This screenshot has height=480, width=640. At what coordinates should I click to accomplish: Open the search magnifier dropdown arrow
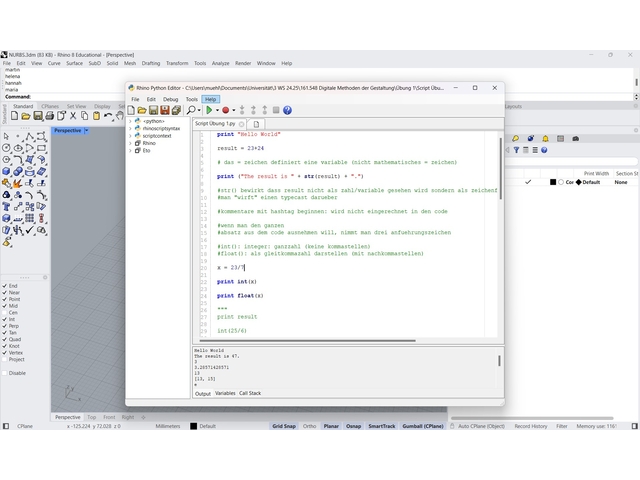[199, 110]
